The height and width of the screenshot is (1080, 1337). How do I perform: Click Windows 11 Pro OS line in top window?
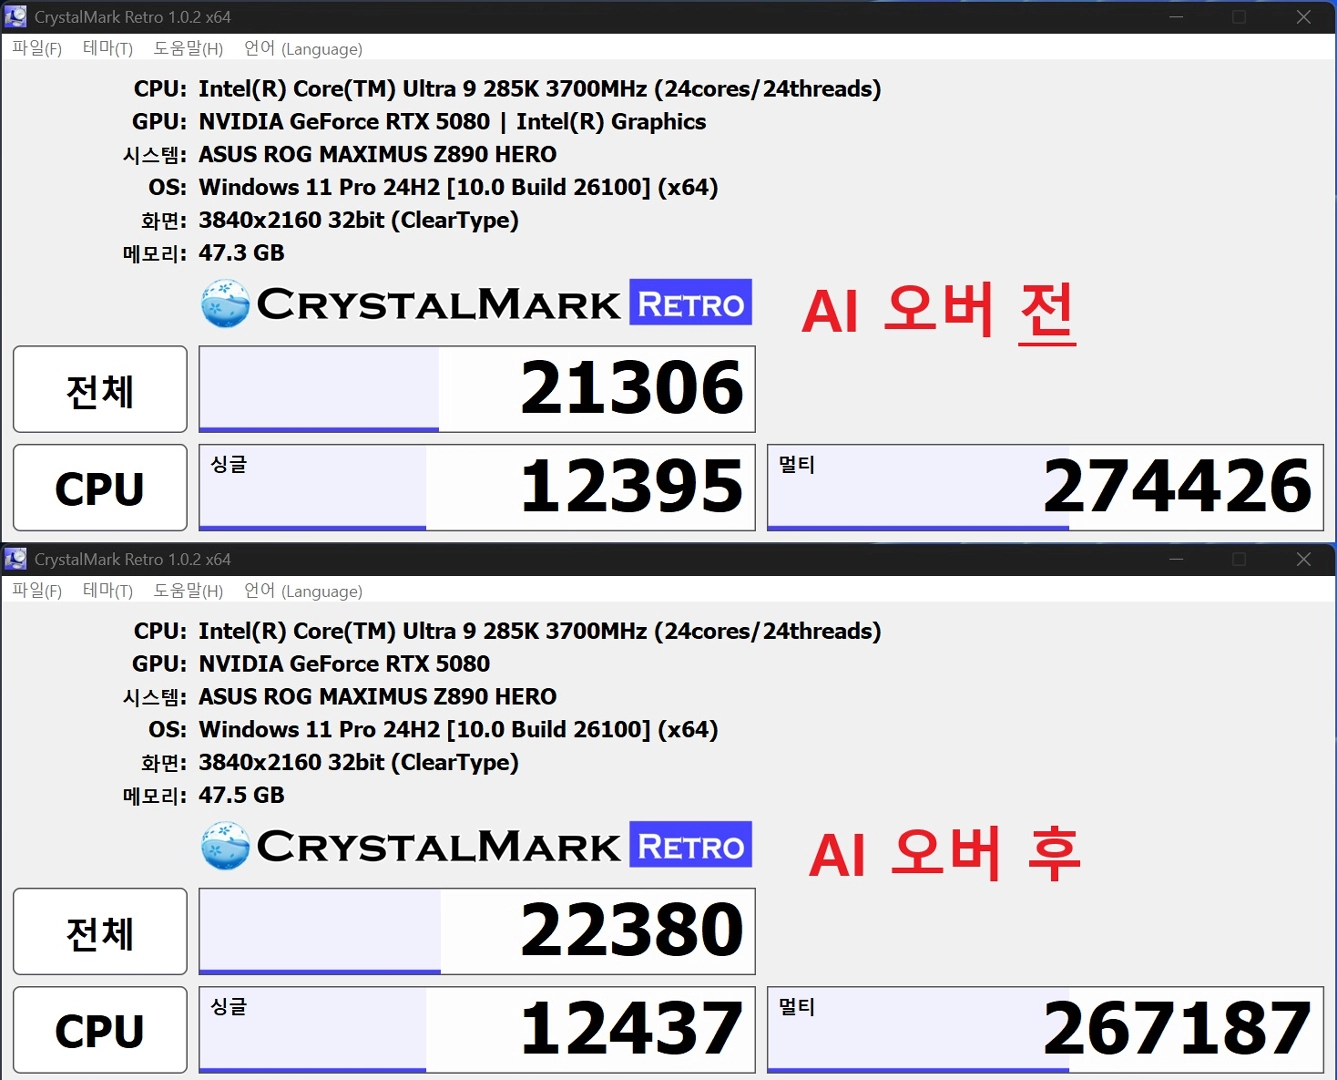[x=458, y=188]
